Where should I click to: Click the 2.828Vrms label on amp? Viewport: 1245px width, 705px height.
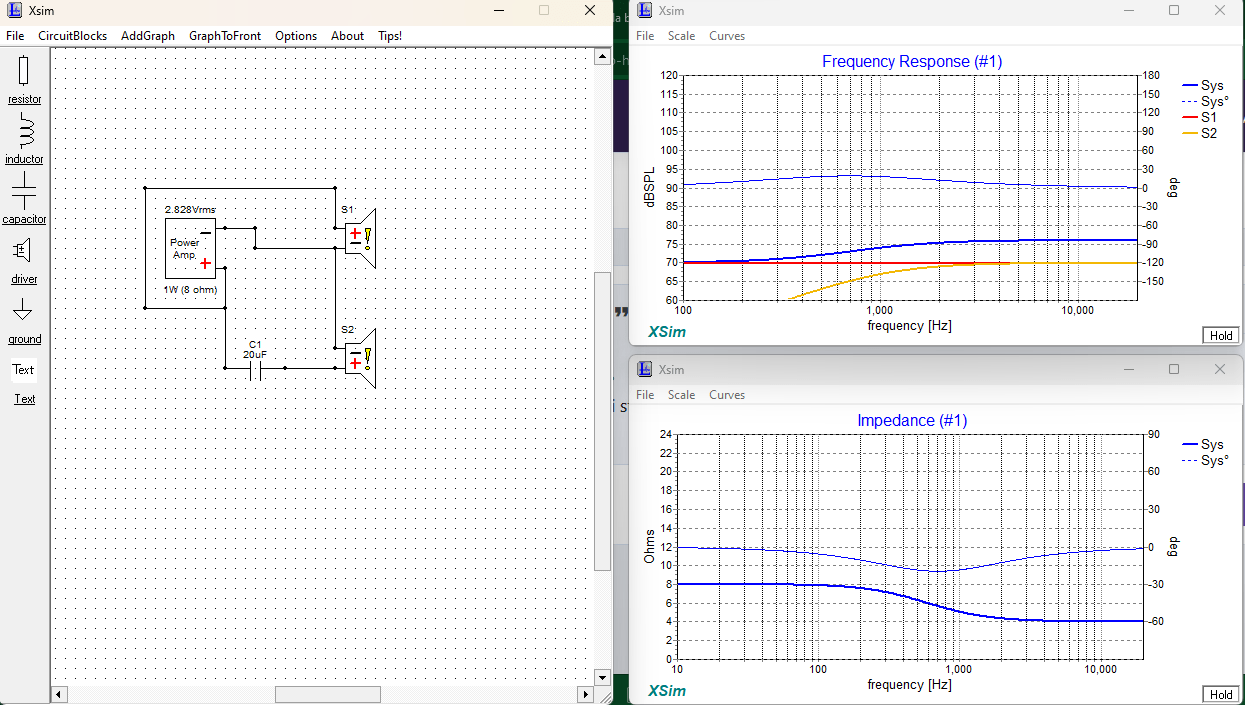(x=190, y=210)
